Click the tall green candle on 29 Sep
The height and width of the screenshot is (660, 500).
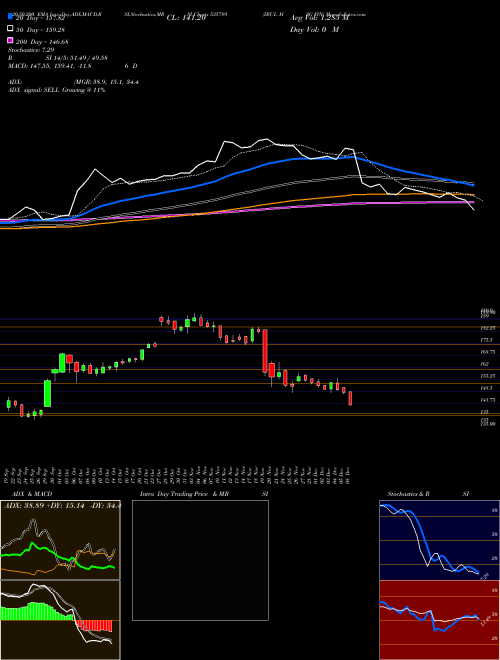(x=48, y=393)
